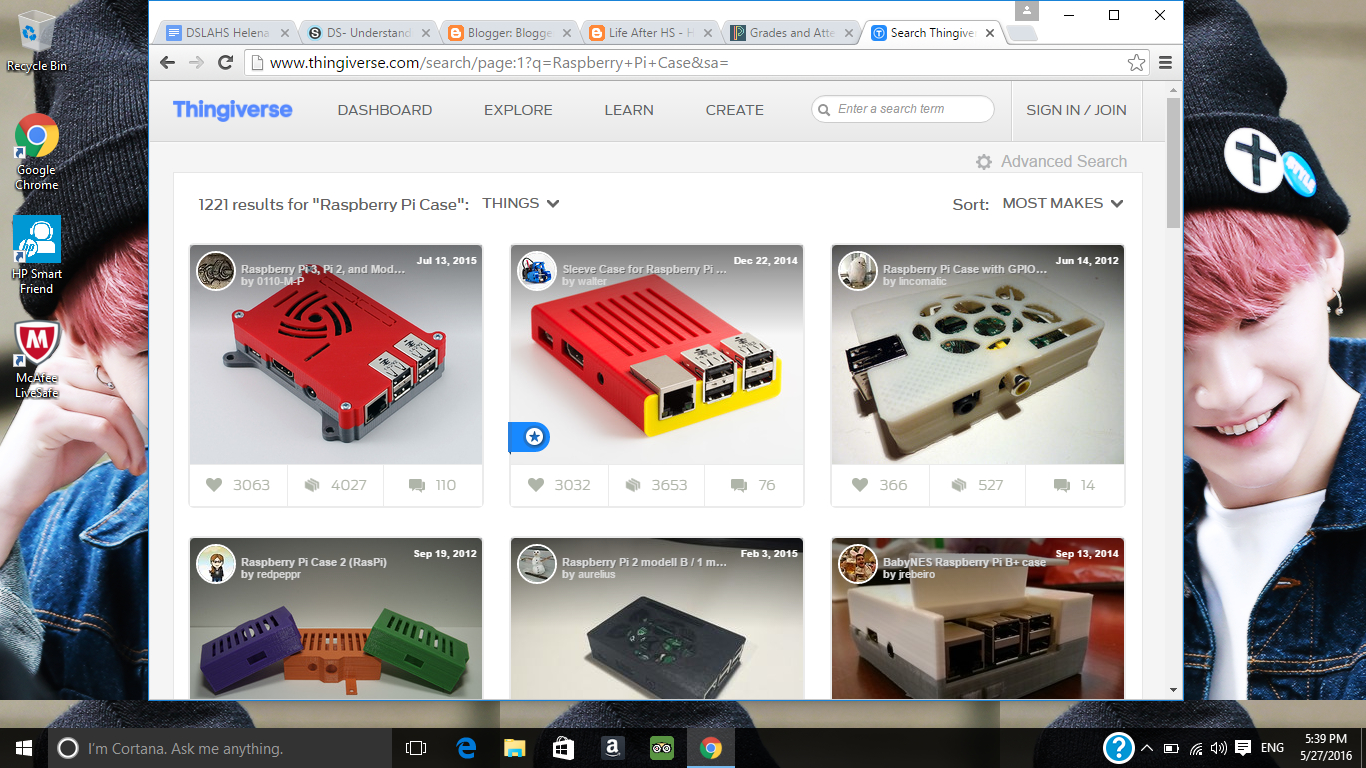The height and width of the screenshot is (768, 1366).
Task: Open the walter user avatar
Action: click(x=537, y=271)
